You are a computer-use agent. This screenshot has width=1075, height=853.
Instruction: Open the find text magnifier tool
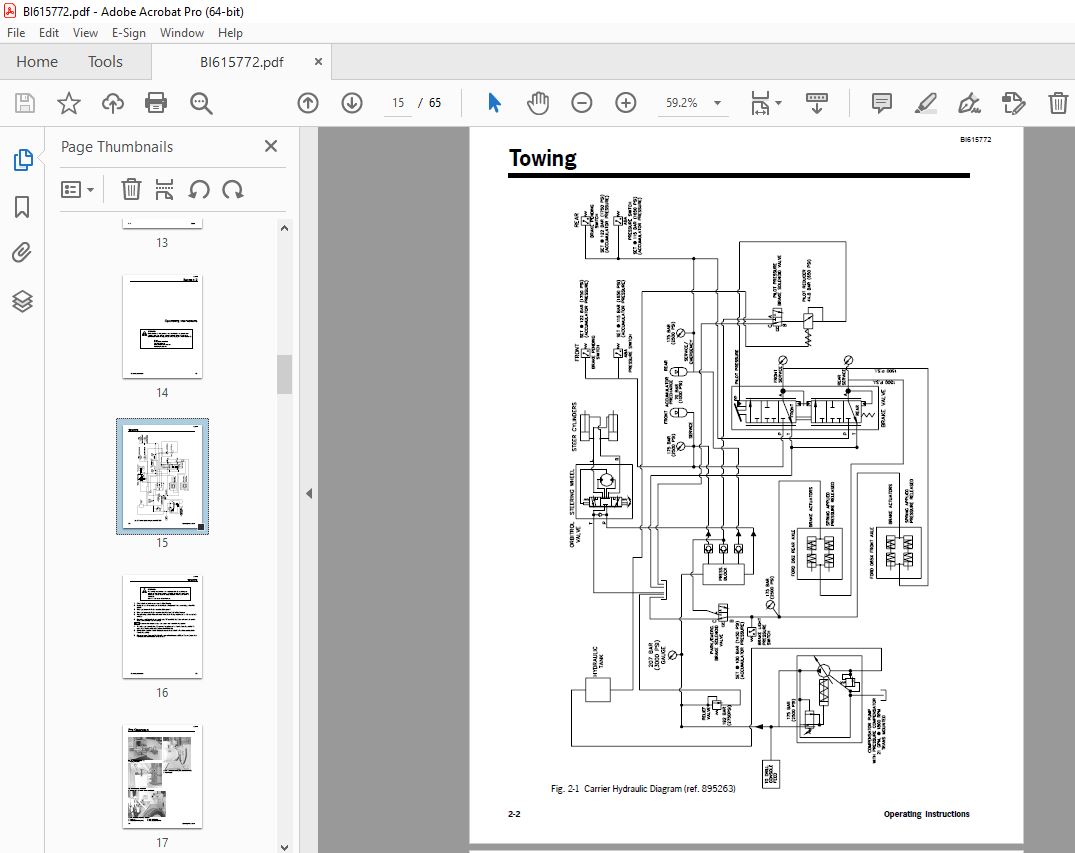point(201,103)
